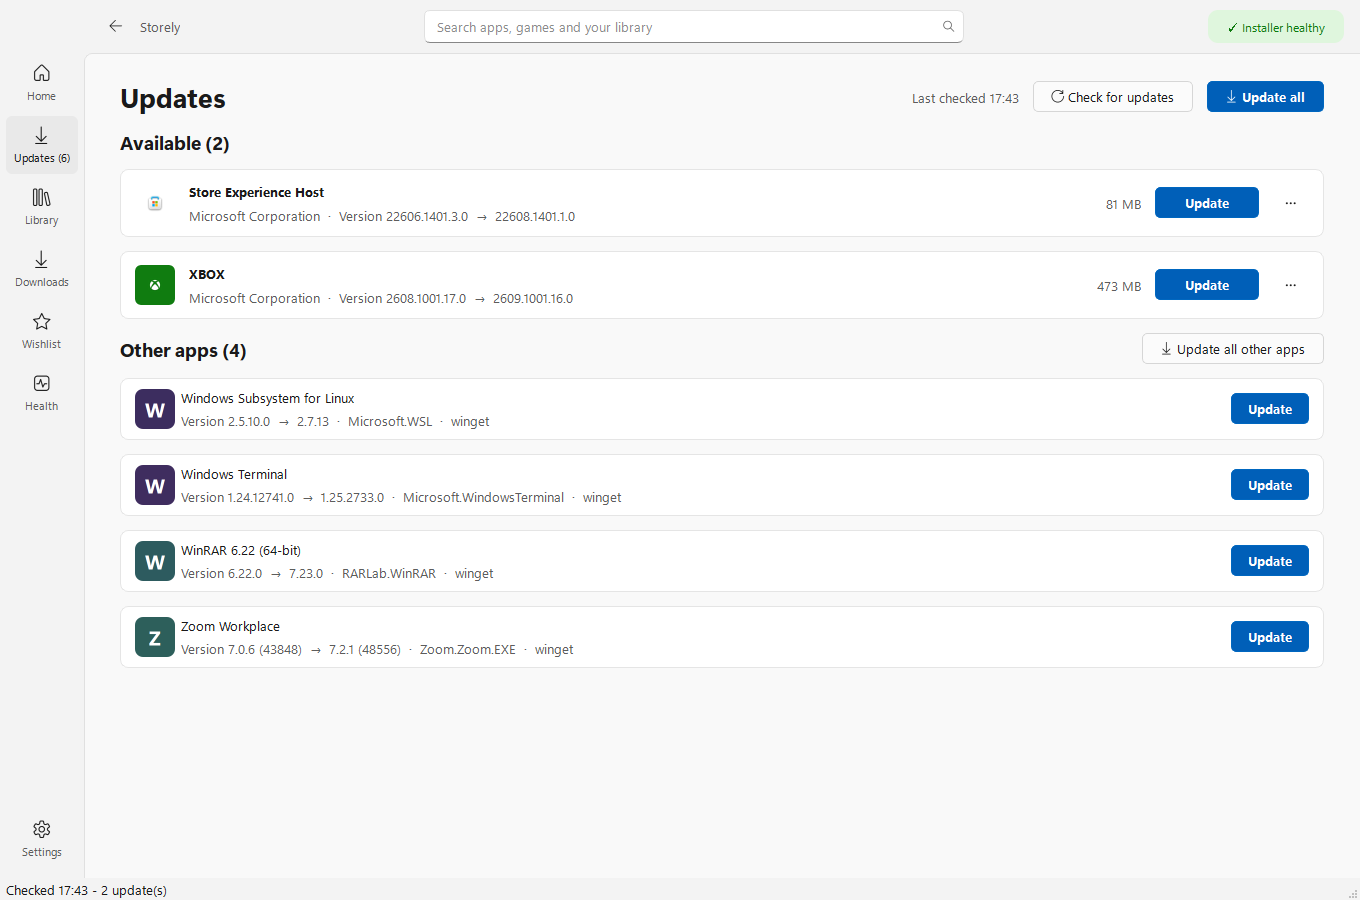Click Update all other apps

(1233, 349)
